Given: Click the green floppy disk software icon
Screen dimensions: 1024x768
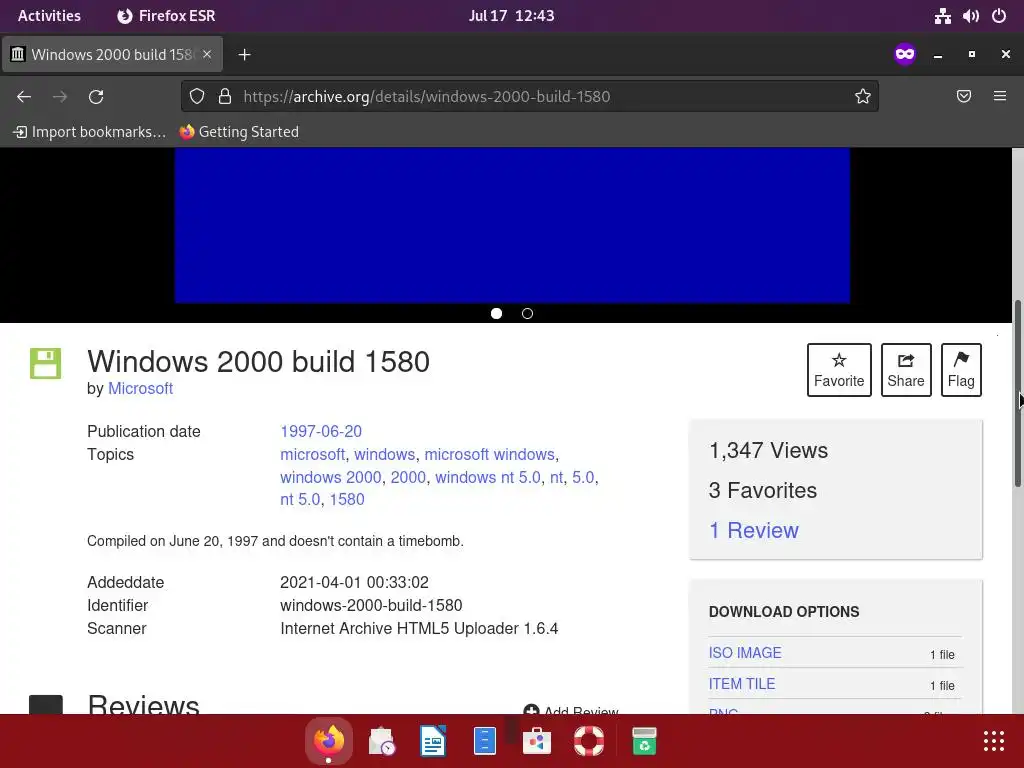Looking at the screenshot, I should tap(45, 364).
